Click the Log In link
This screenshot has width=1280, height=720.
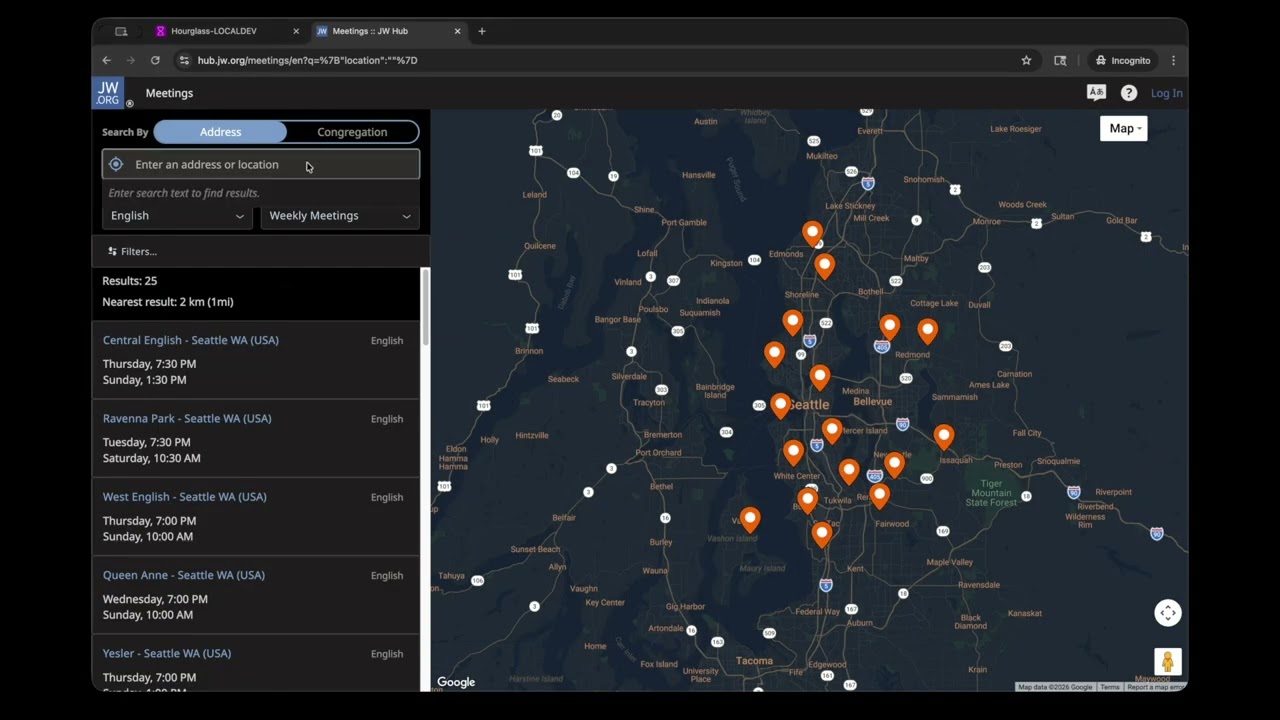[x=1166, y=93]
